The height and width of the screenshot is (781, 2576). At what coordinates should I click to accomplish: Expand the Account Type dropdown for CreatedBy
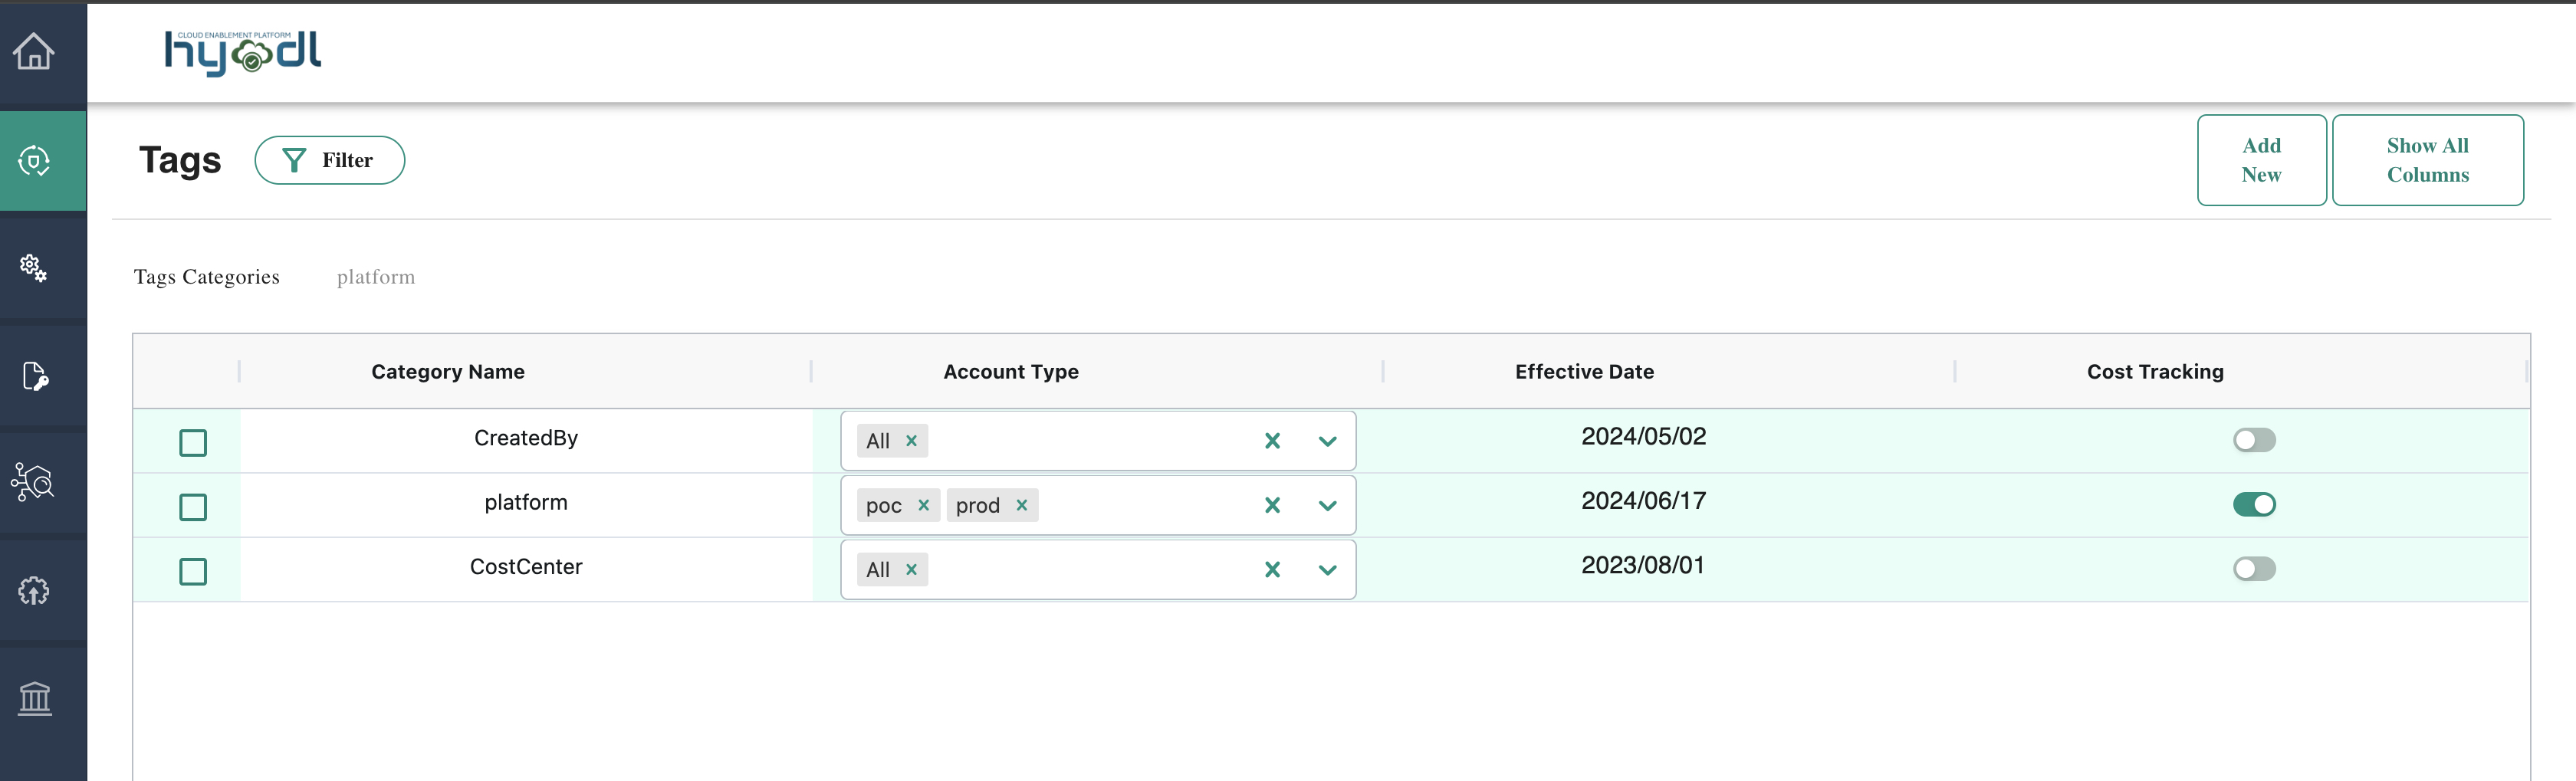point(1328,440)
